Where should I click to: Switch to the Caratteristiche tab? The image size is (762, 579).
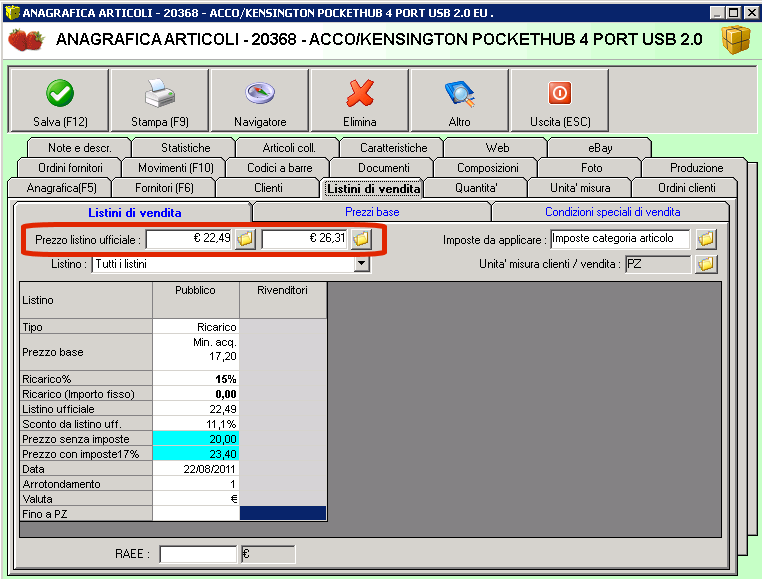click(x=393, y=148)
